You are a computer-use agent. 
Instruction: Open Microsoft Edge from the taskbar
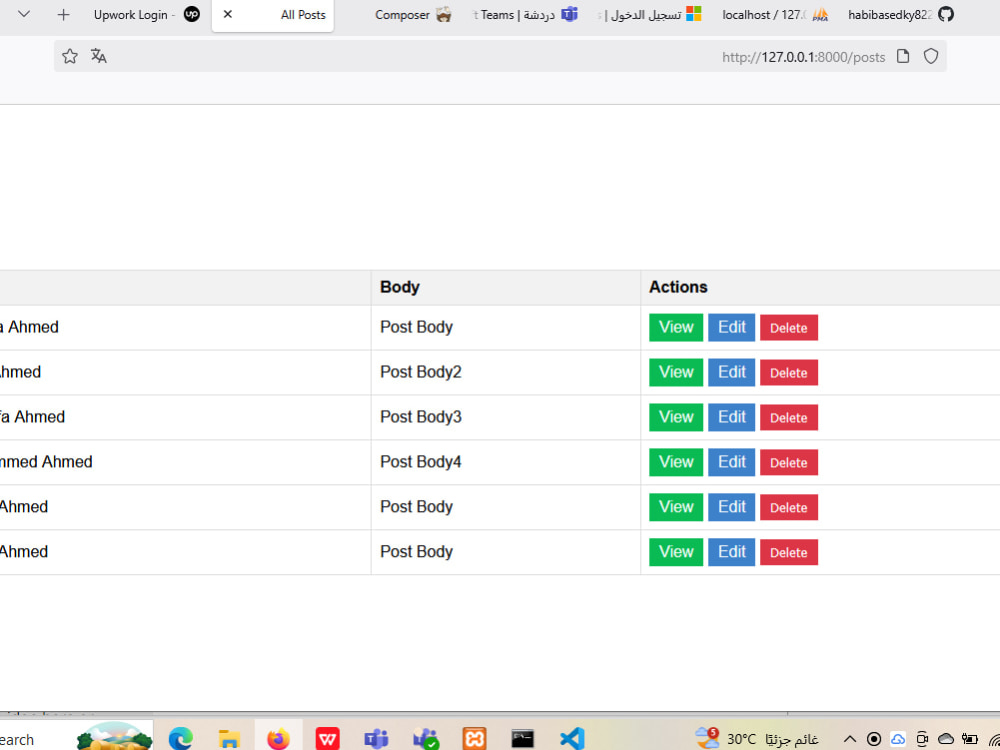coord(180,739)
